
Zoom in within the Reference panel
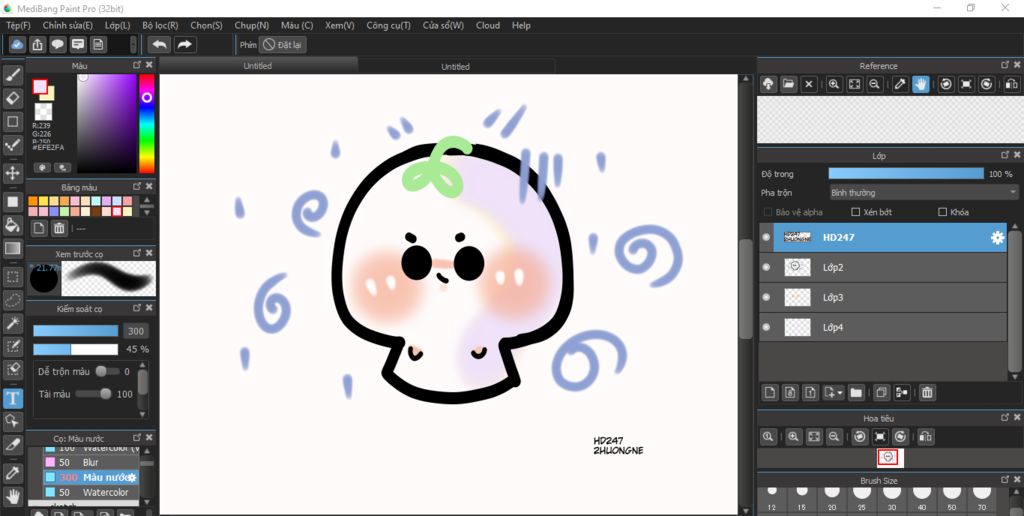pyautogui.click(x=833, y=84)
